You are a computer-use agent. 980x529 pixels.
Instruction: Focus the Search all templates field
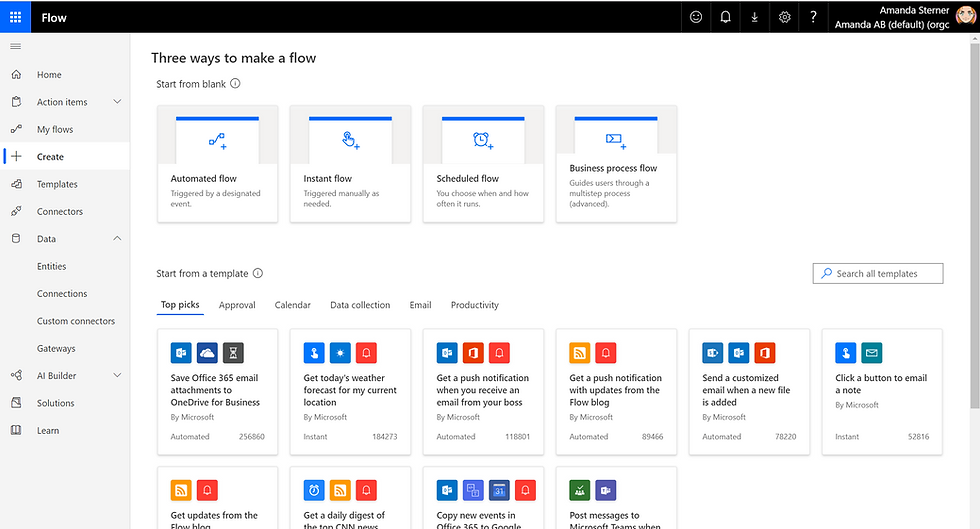(878, 273)
